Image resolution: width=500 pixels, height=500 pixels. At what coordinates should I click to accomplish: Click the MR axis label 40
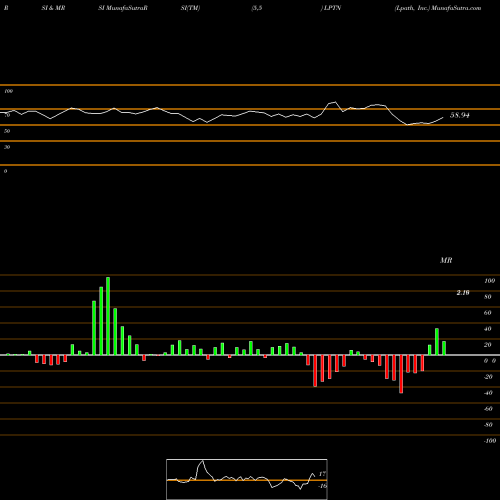coord(488,329)
